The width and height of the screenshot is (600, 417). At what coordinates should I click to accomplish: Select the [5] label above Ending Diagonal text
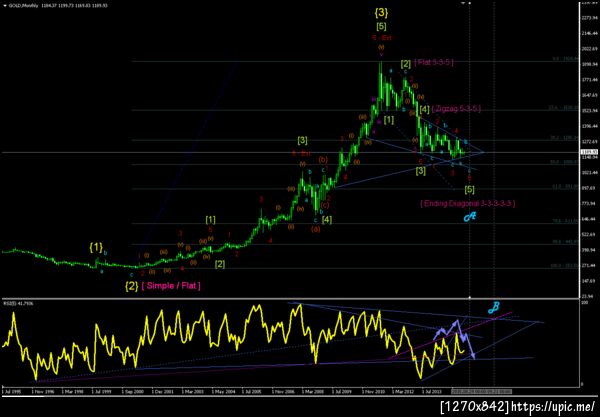coord(470,189)
